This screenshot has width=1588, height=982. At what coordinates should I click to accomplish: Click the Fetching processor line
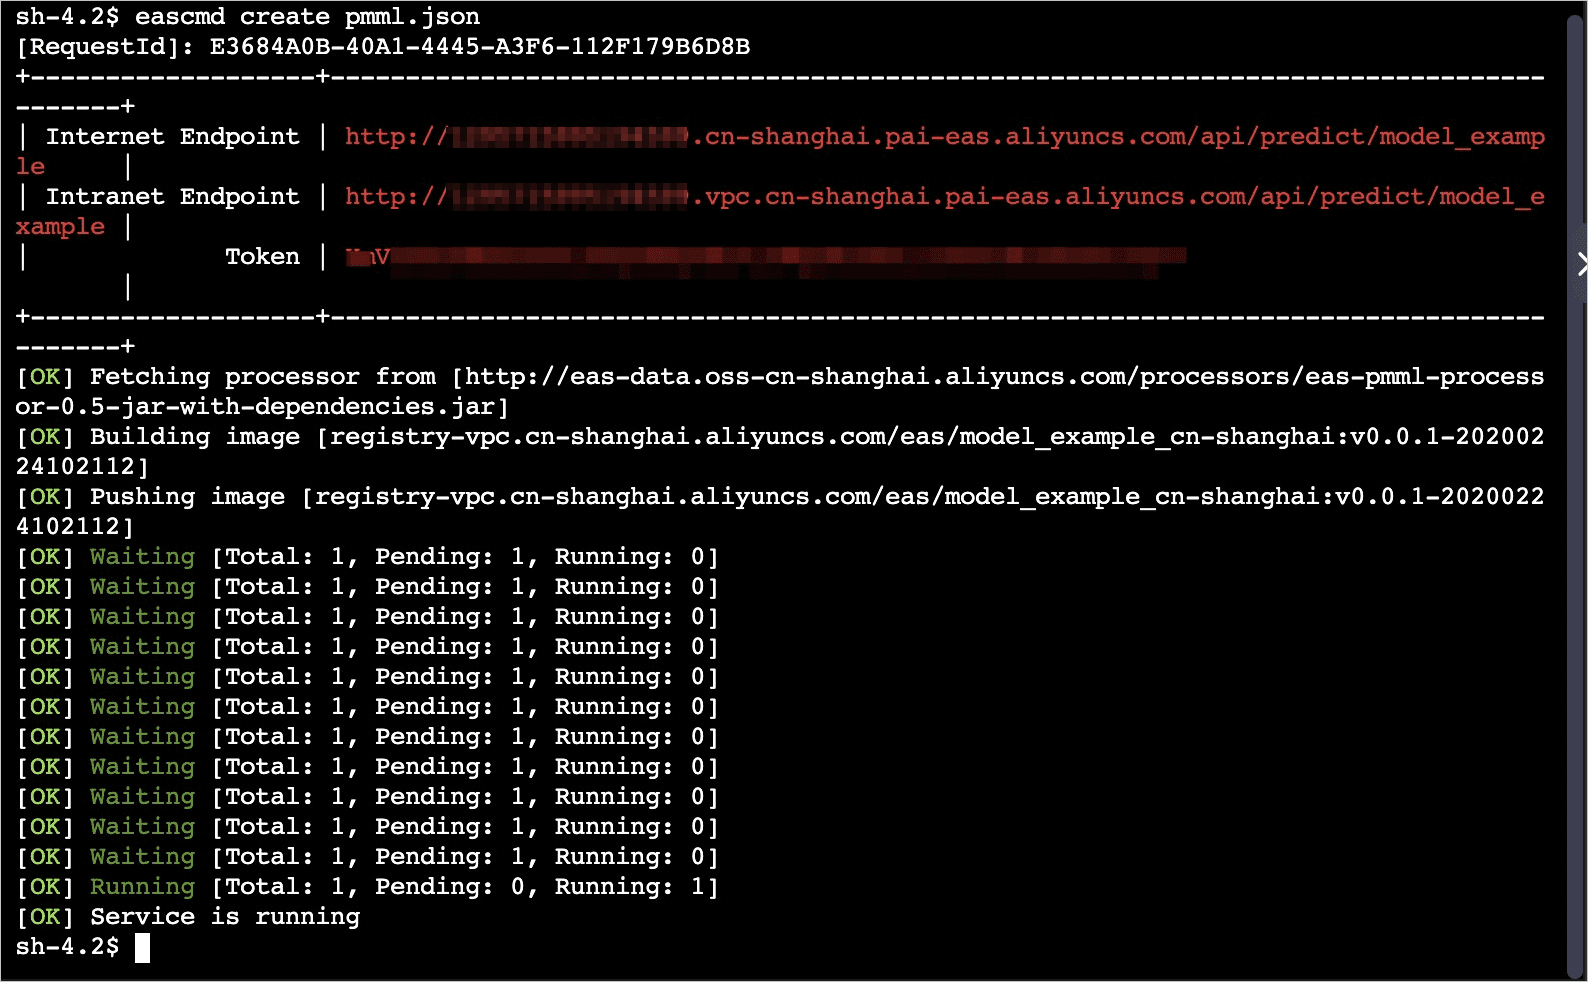click(x=780, y=392)
